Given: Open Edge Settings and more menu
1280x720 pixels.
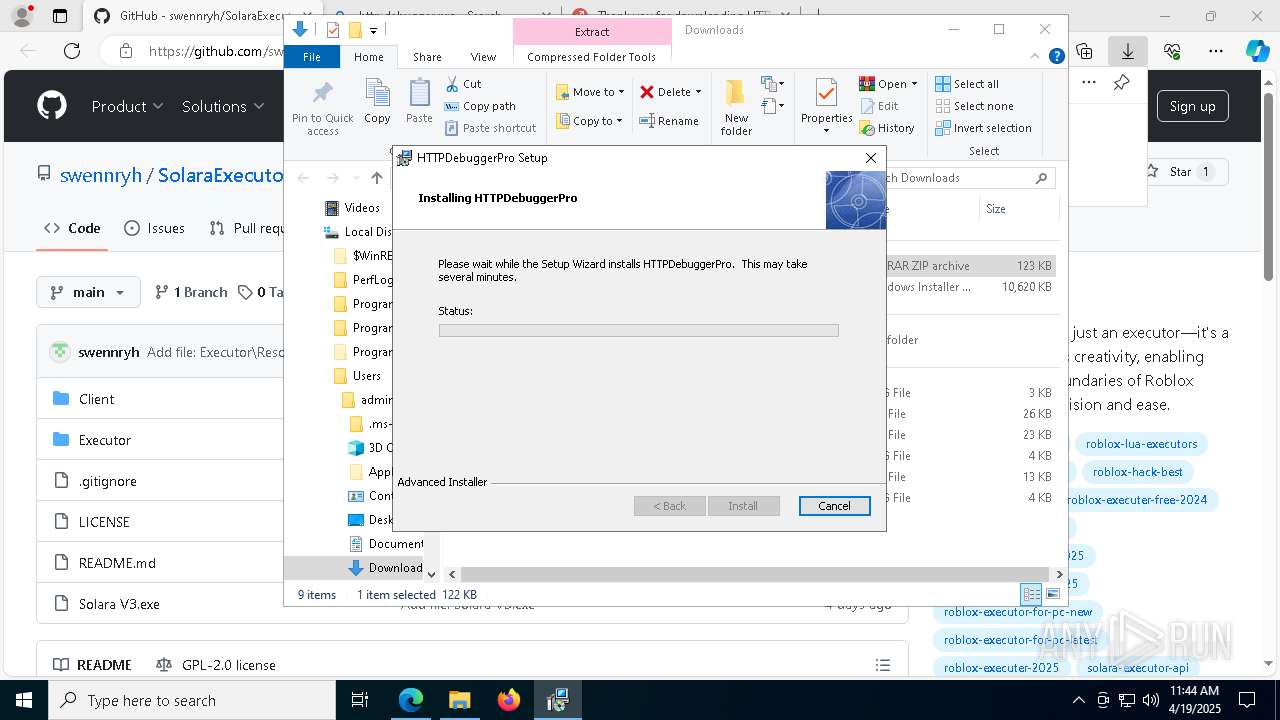Looking at the screenshot, I should 1216,51.
